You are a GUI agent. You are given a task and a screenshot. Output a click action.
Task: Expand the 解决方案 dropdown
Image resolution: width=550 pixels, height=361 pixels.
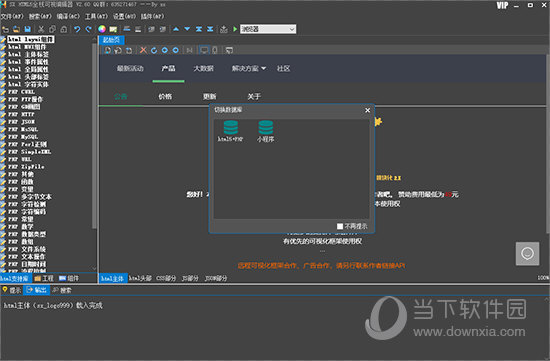coord(248,68)
